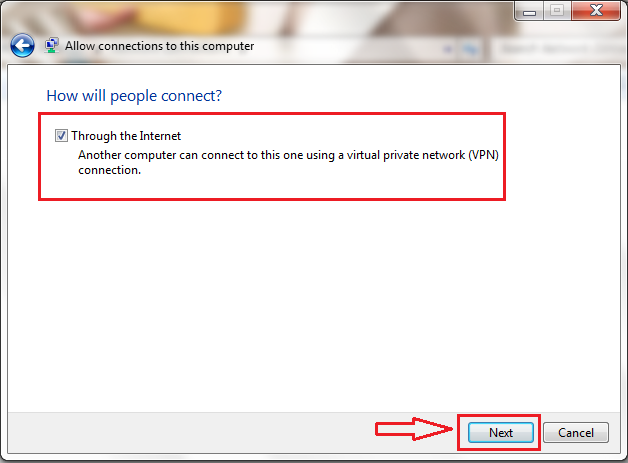Cancel the incoming connection wizard
The width and height of the screenshot is (628, 463).
(576, 433)
